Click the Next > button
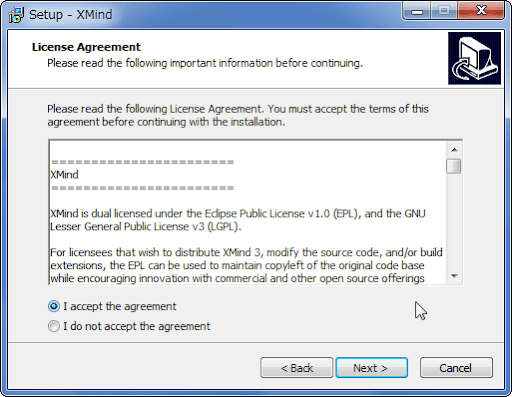Viewport: 512px width, 397px height. point(371,368)
